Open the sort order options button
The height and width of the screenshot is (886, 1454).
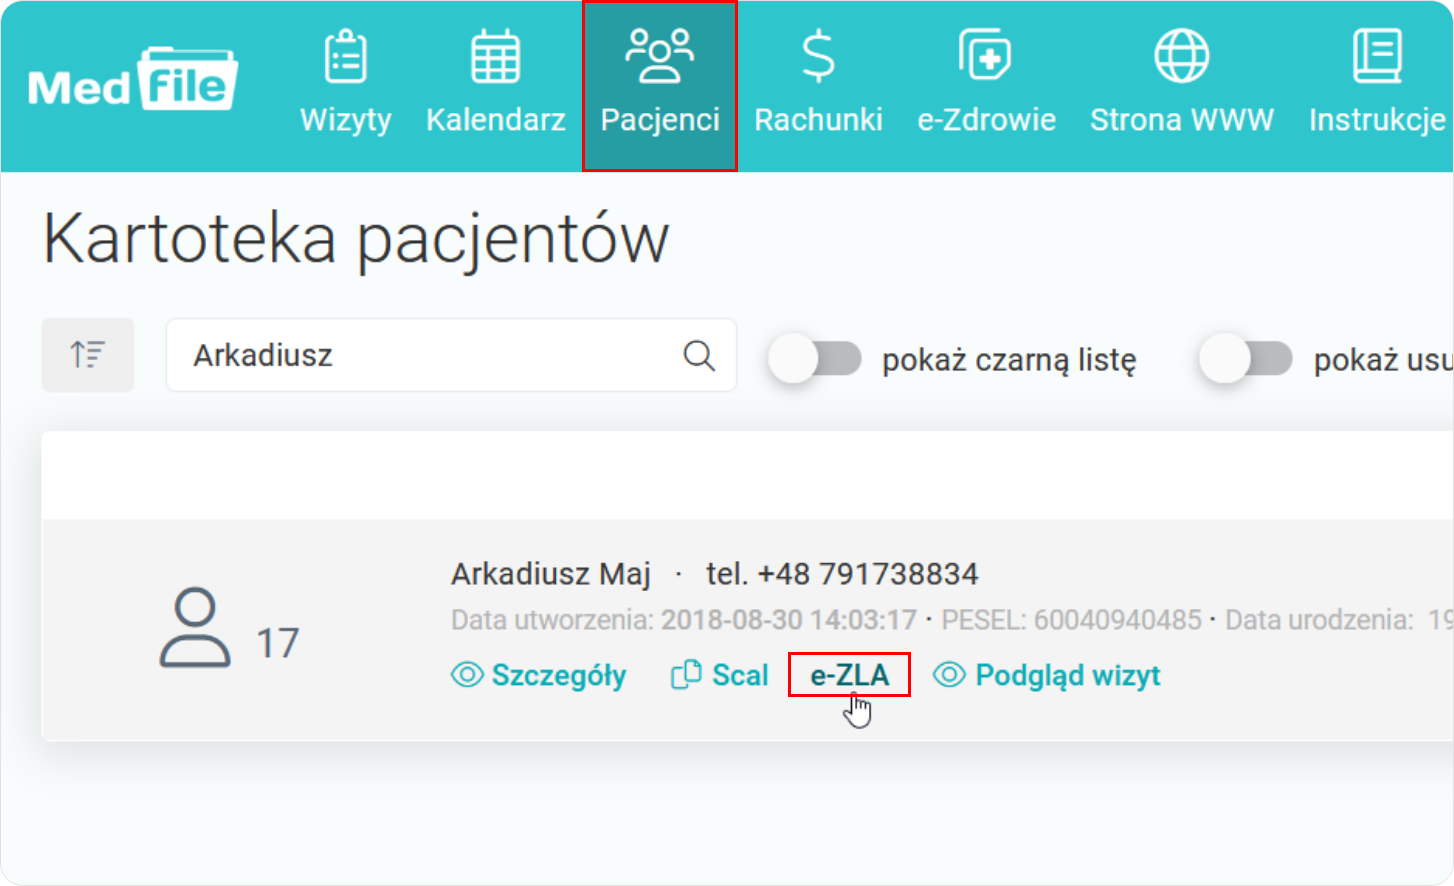pyautogui.click(x=88, y=355)
